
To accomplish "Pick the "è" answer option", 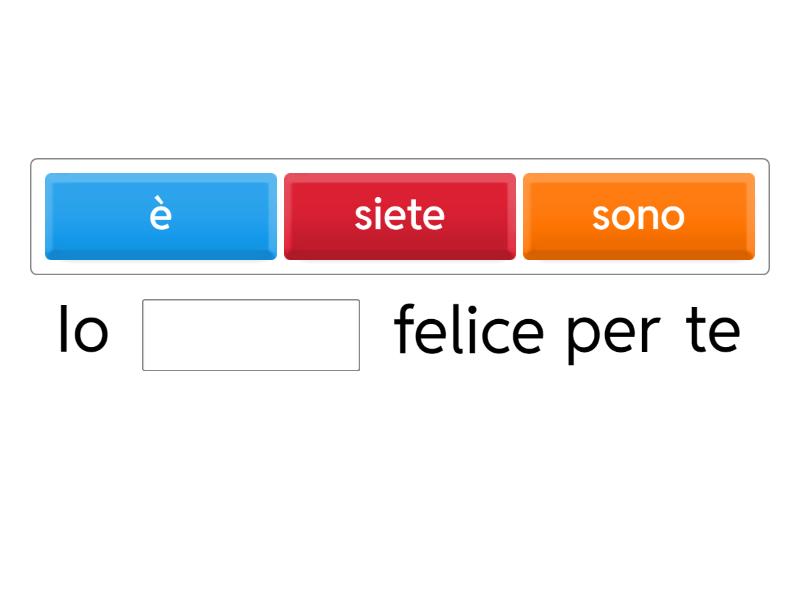I will 161,216.
